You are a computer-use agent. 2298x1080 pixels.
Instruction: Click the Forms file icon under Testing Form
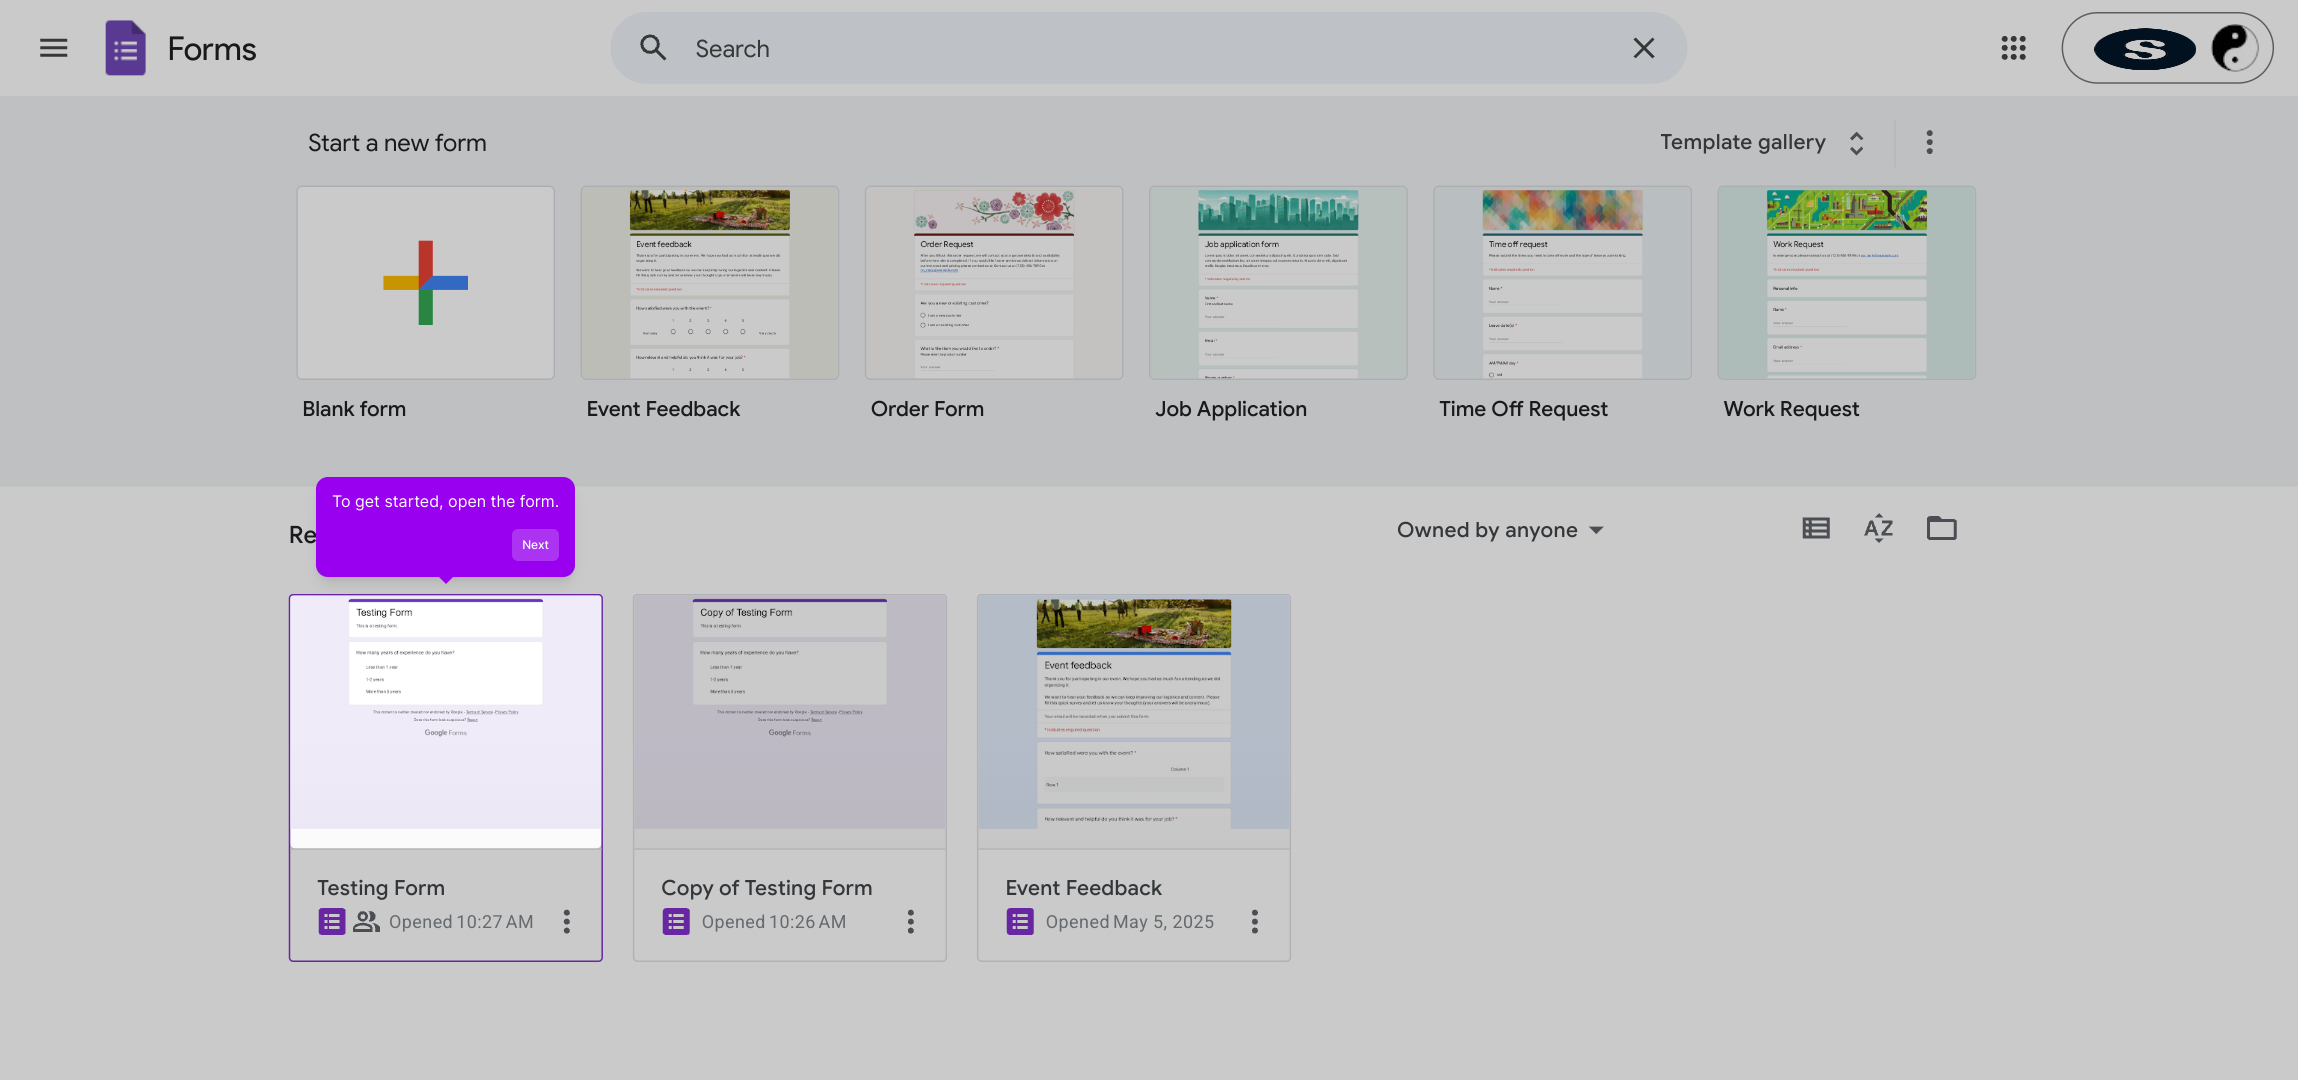(x=332, y=922)
